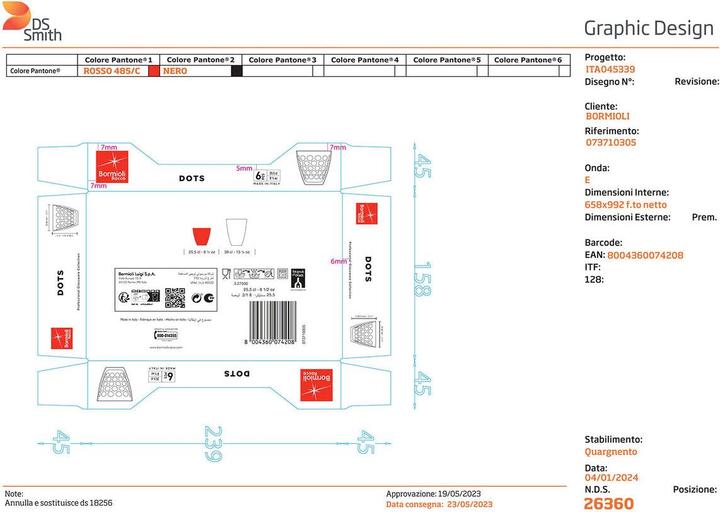This screenshot has height=512, width=720.
Task: Click the vertical DOTS title on the right panel
Action: pyautogui.click(x=368, y=269)
